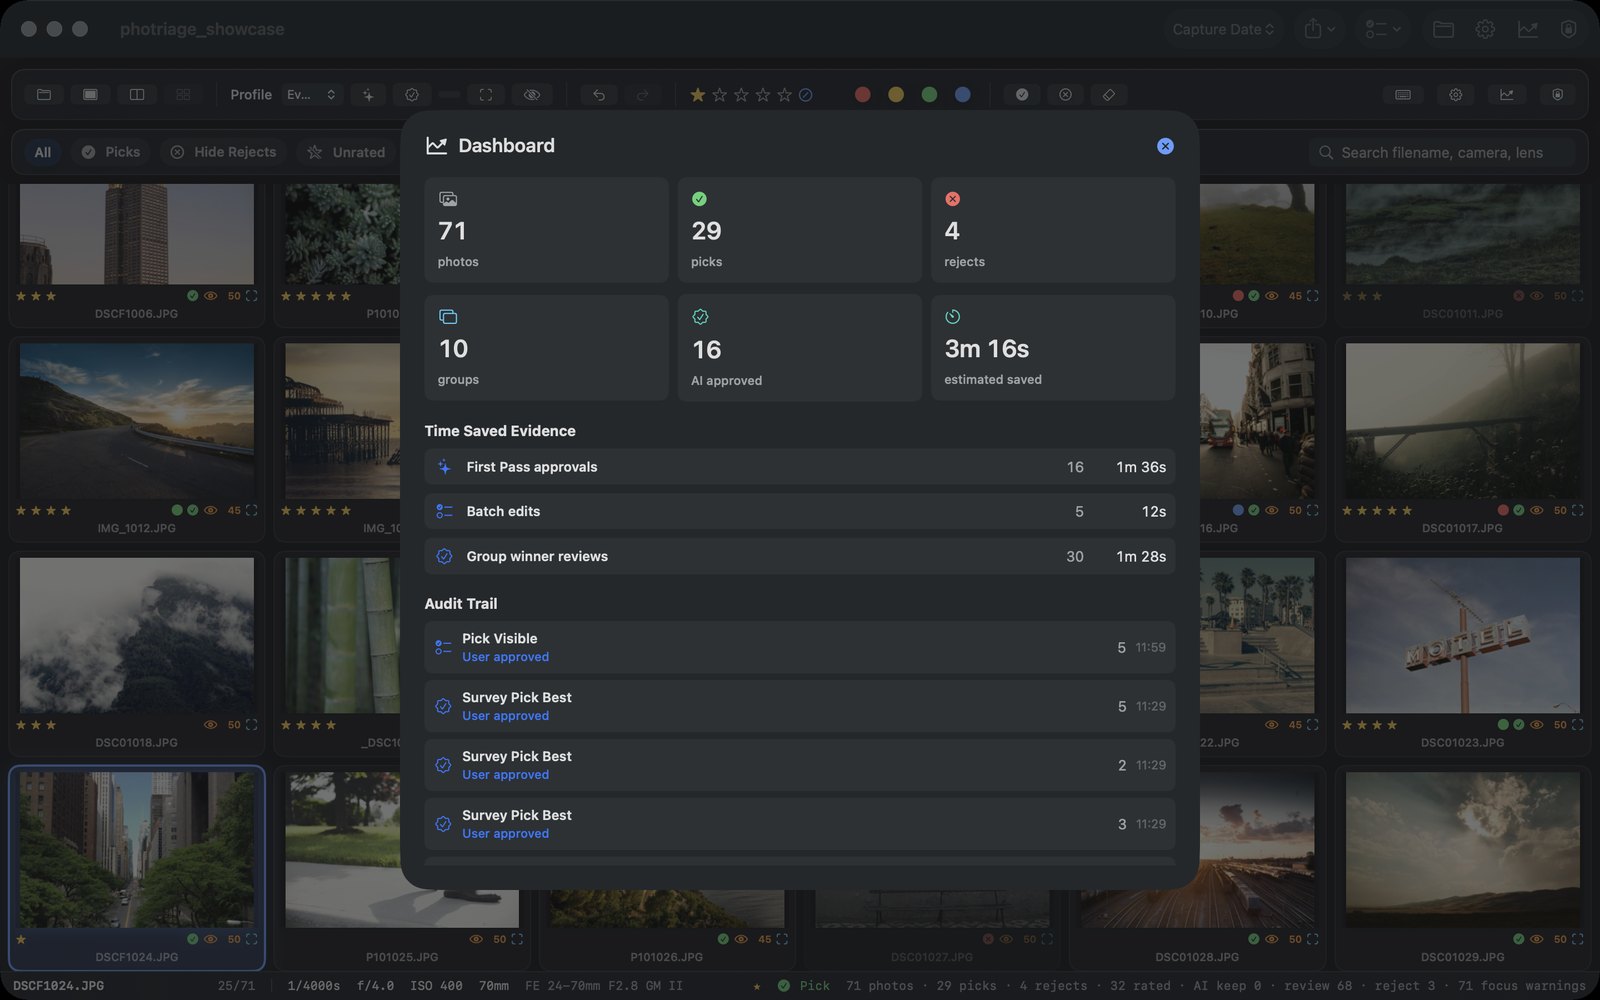Screen dimensions: 1600x1000
Task: Open dashboard chart icon in secondary toolbar
Action: click(1507, 94)
